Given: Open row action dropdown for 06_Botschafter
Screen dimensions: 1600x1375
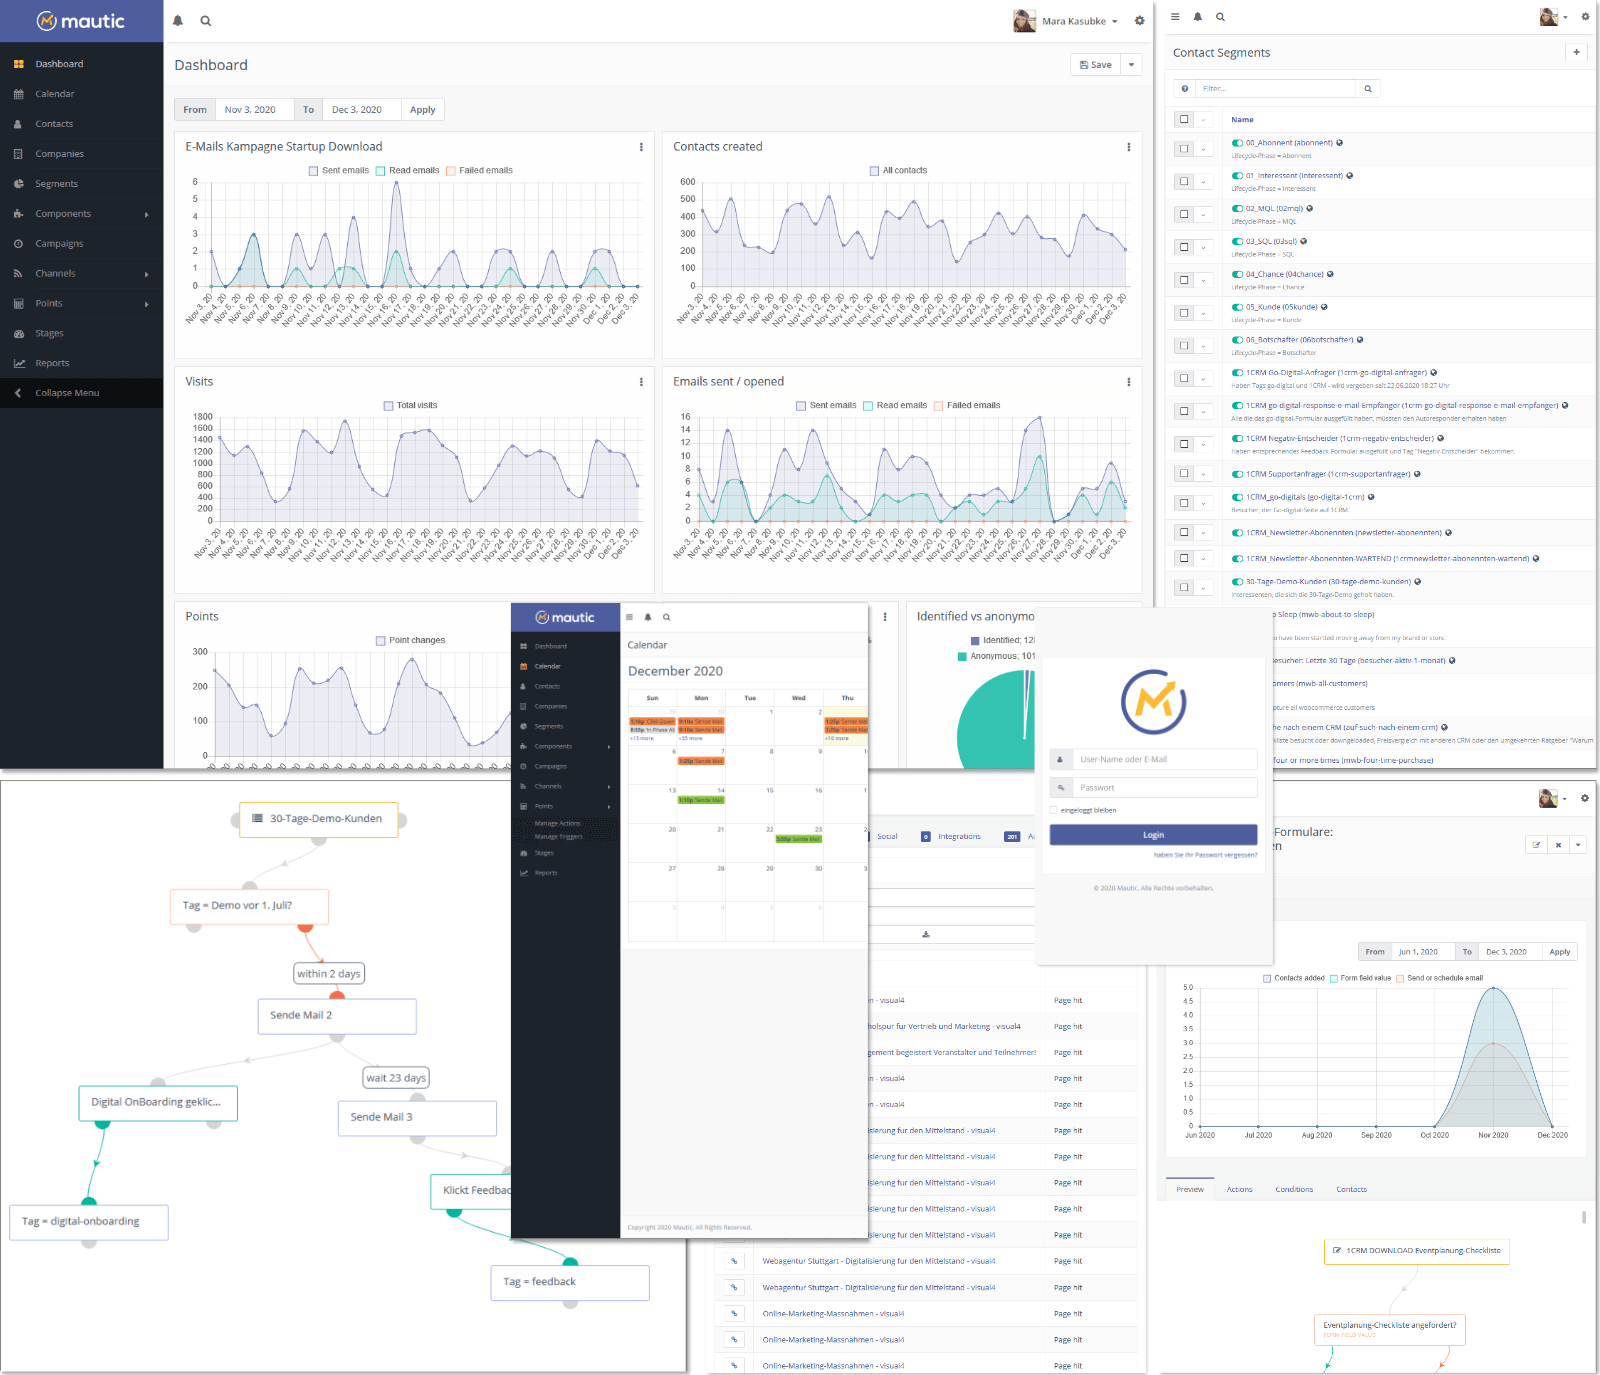Looking at the screenshot, I should [x=1204, y=346].
